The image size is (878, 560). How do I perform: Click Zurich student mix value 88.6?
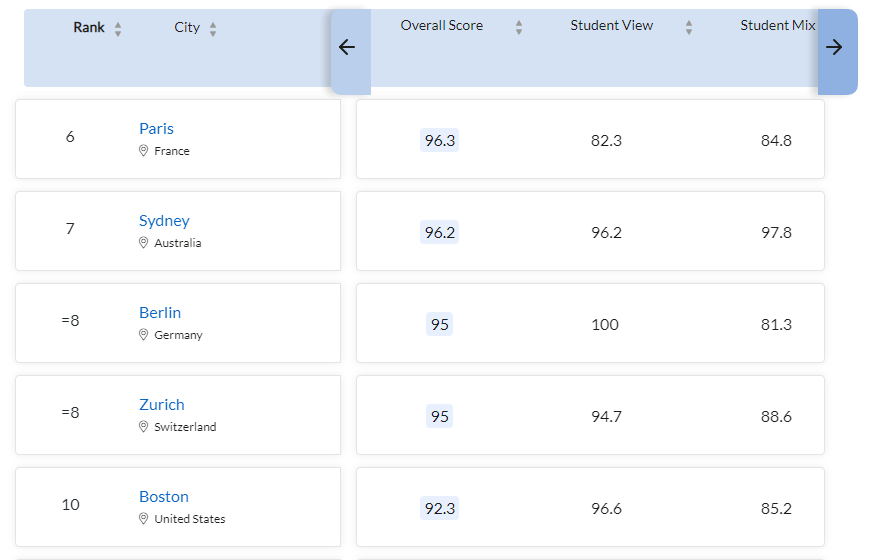776,416
